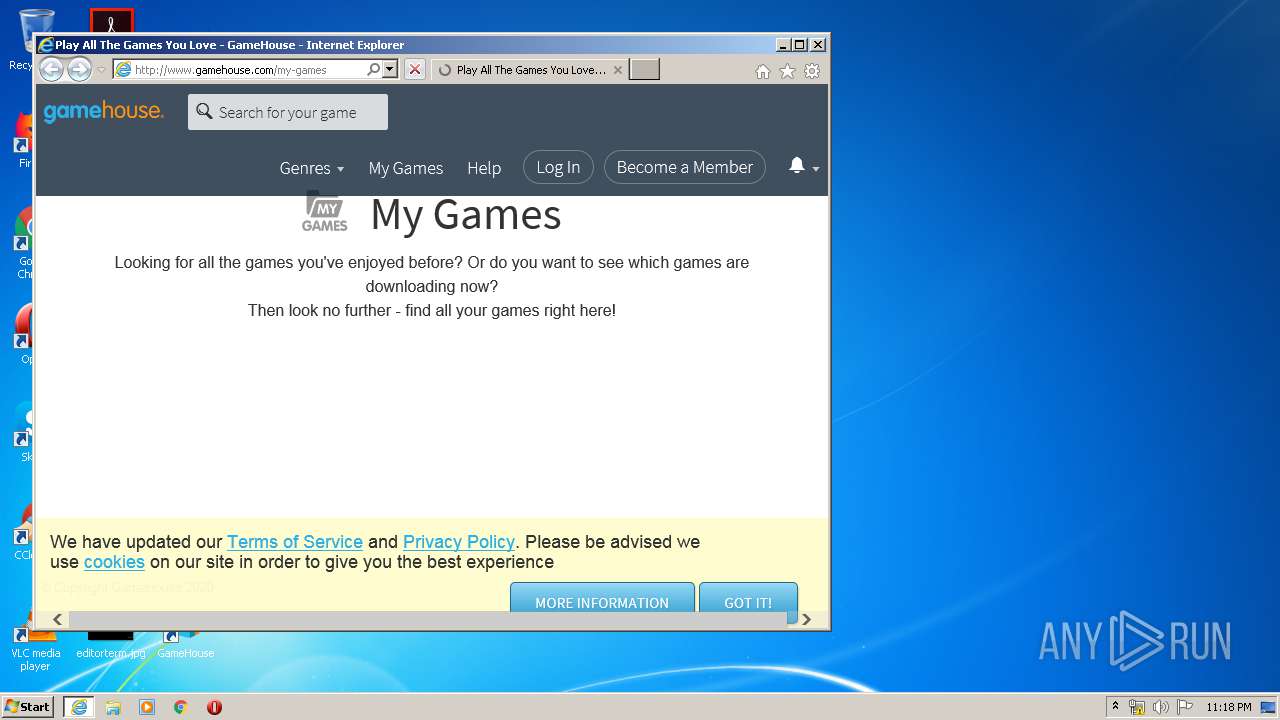
Task: Click the volume speaker tray icon
Action: tap(1161, 707)
